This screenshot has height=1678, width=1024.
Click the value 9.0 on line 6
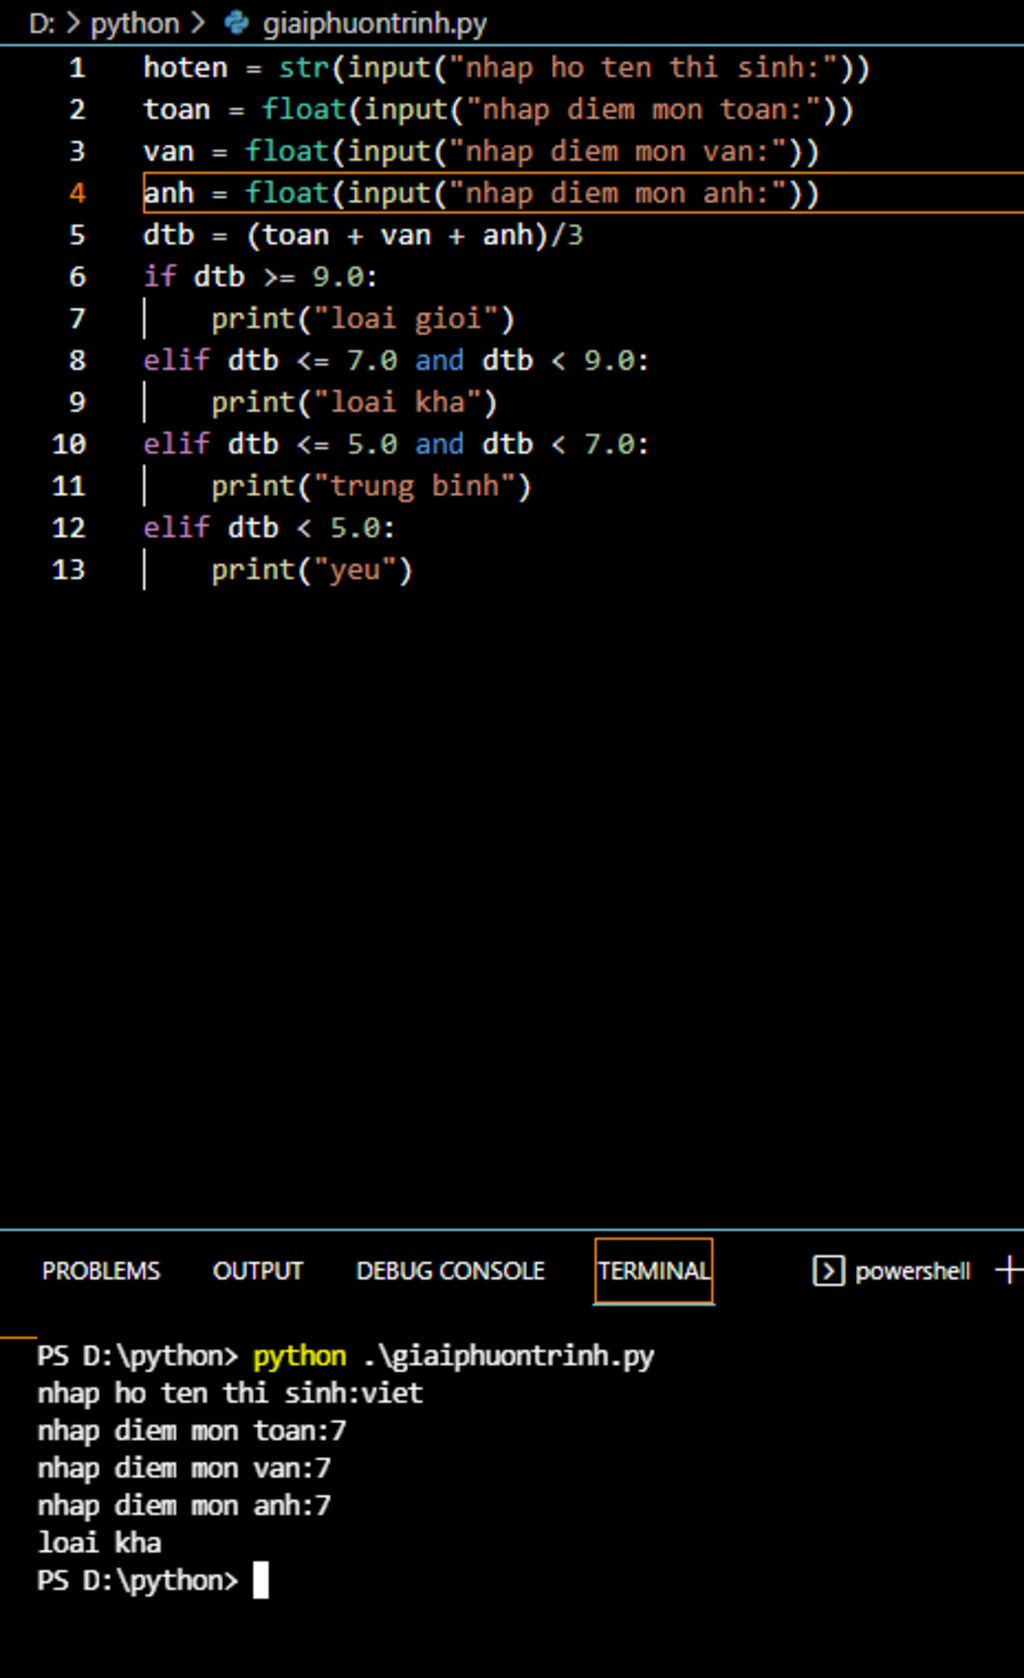click(x=338, y=276)
